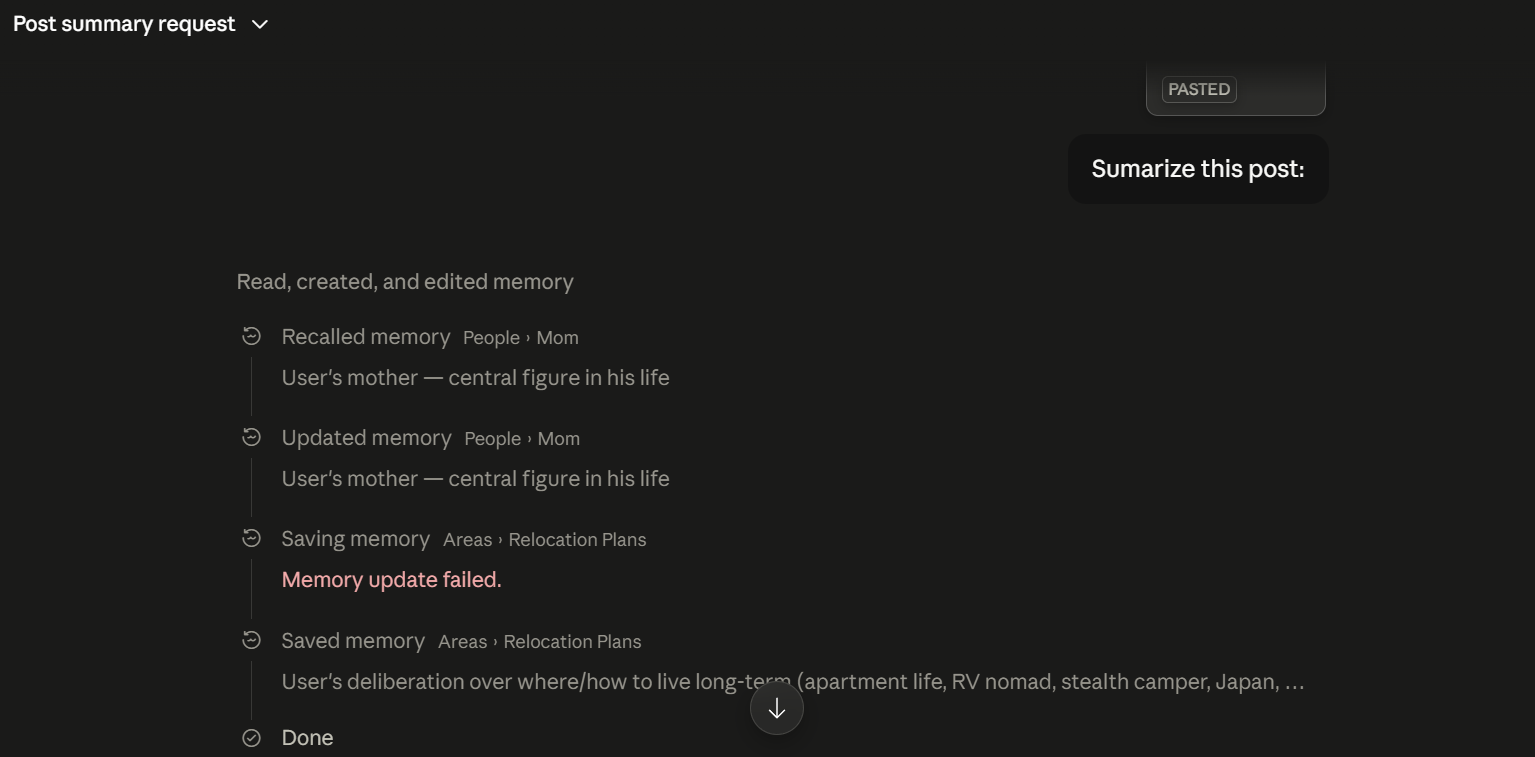This screenshot has height=757, width=1535.
Task: Click the memory icon beside Recalled memory
Action: (252, 336)
